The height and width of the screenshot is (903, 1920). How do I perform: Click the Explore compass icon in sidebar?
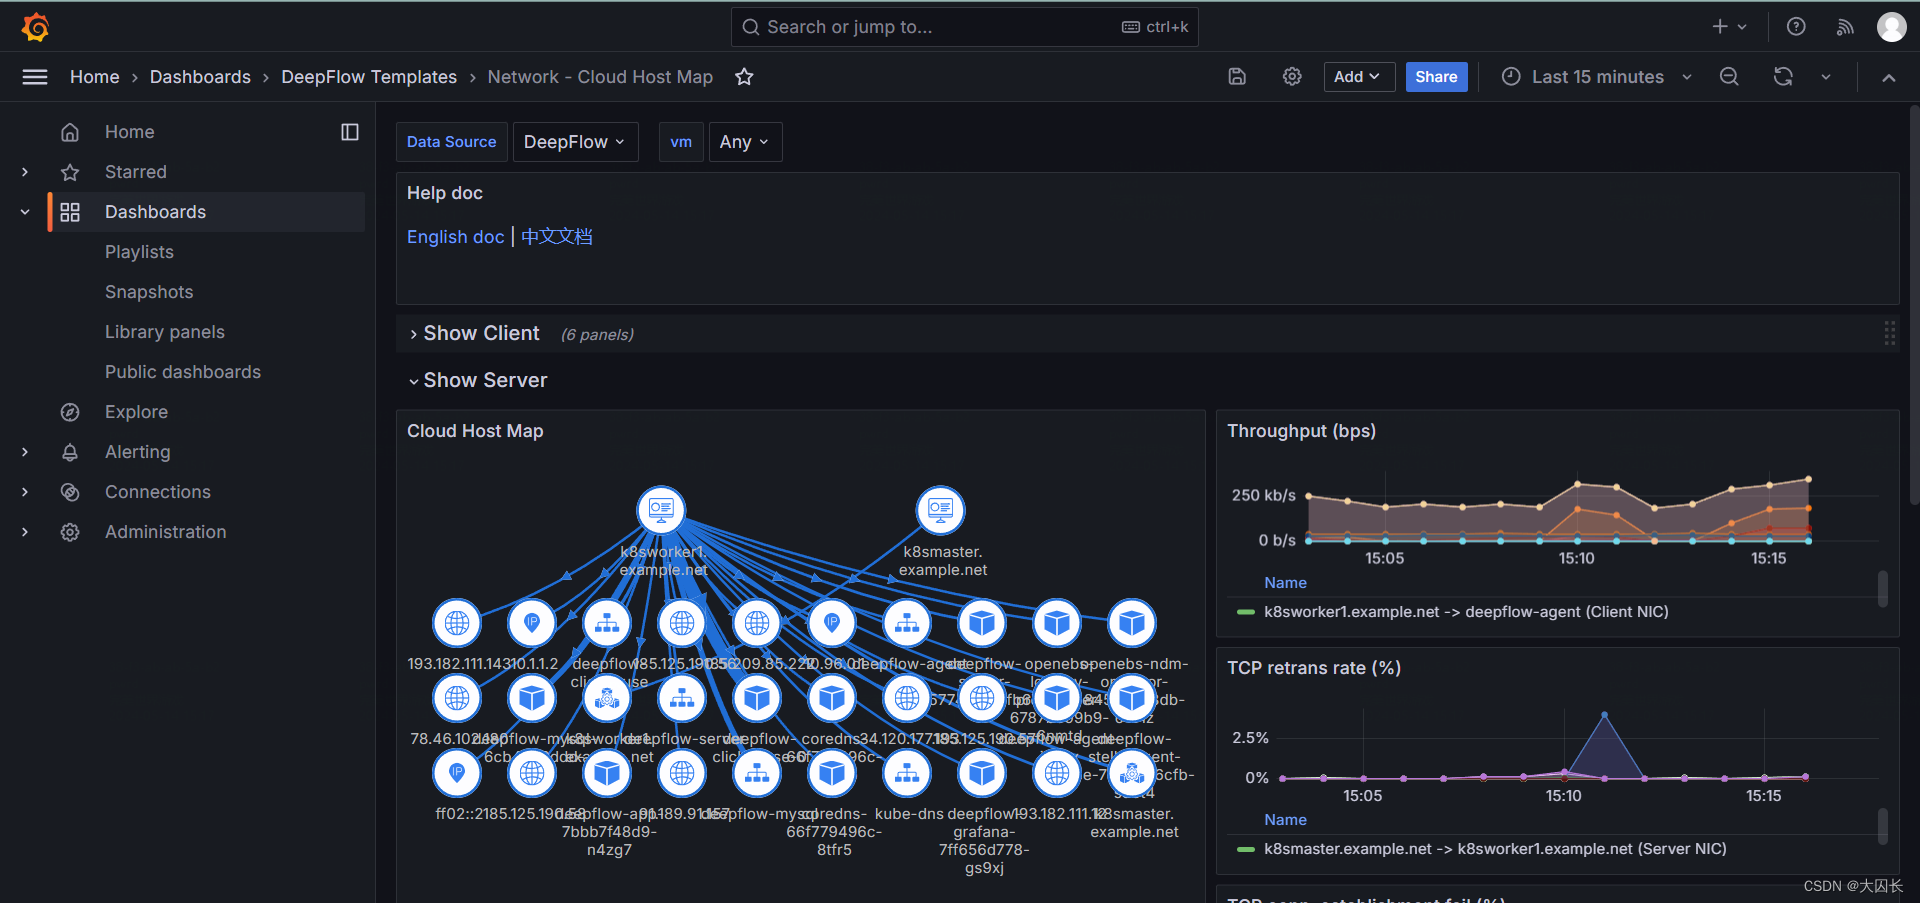click(x=70, y=412)
